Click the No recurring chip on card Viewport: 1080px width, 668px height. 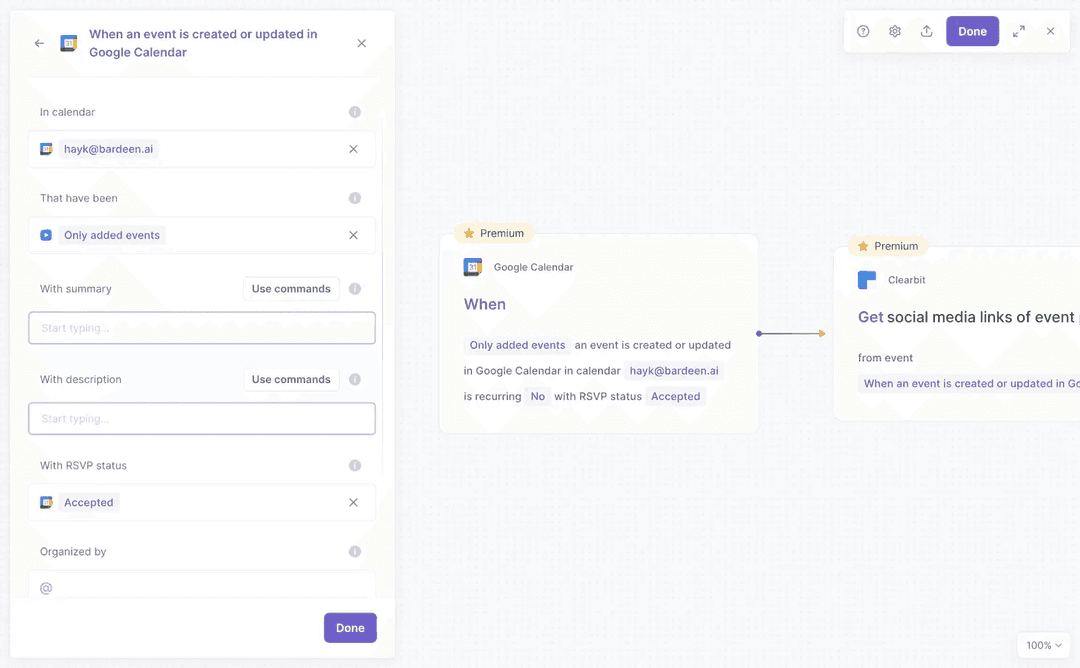[x=537, y=396]
